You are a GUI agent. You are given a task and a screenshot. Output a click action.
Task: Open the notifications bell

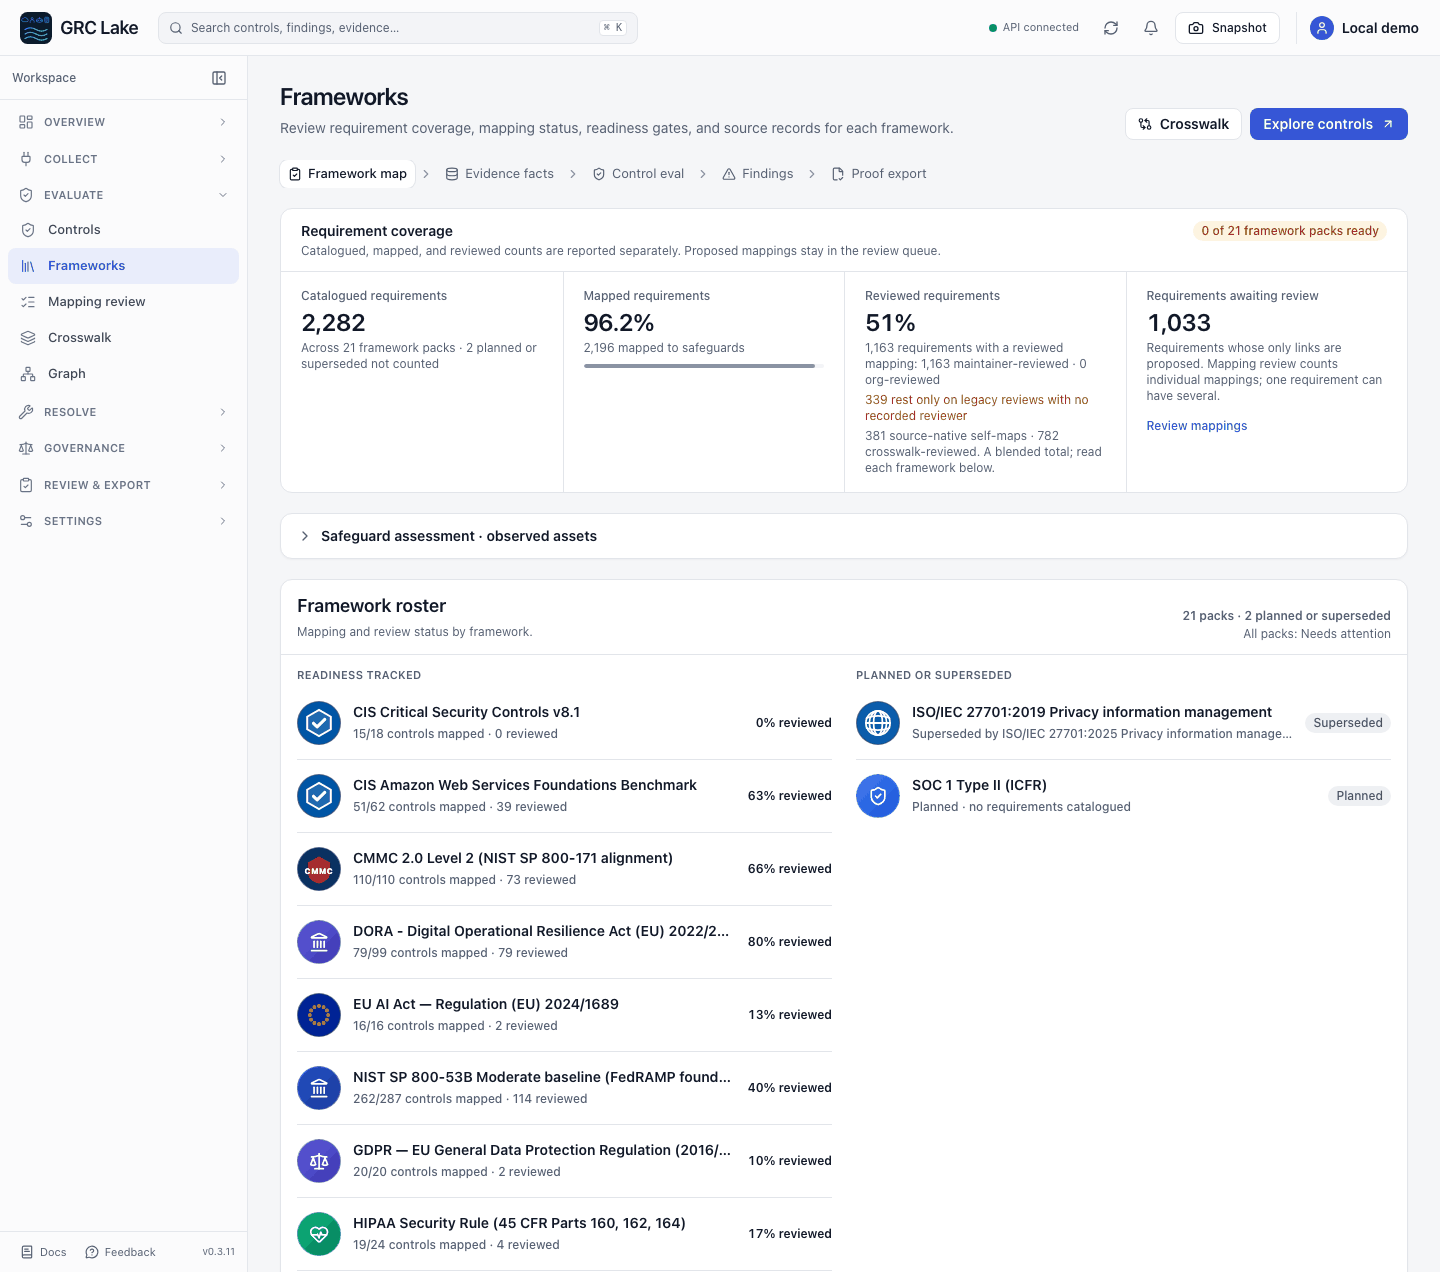coord(1151,28)
